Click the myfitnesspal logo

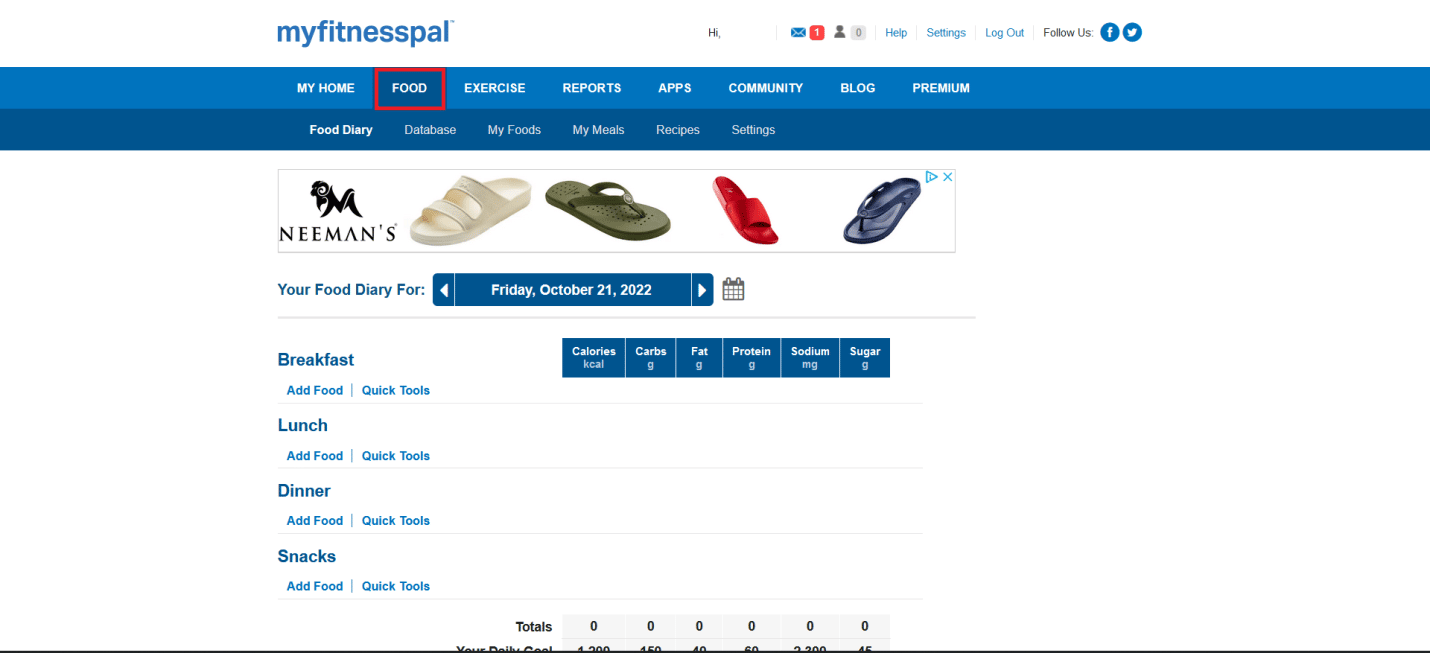point(366,32)
